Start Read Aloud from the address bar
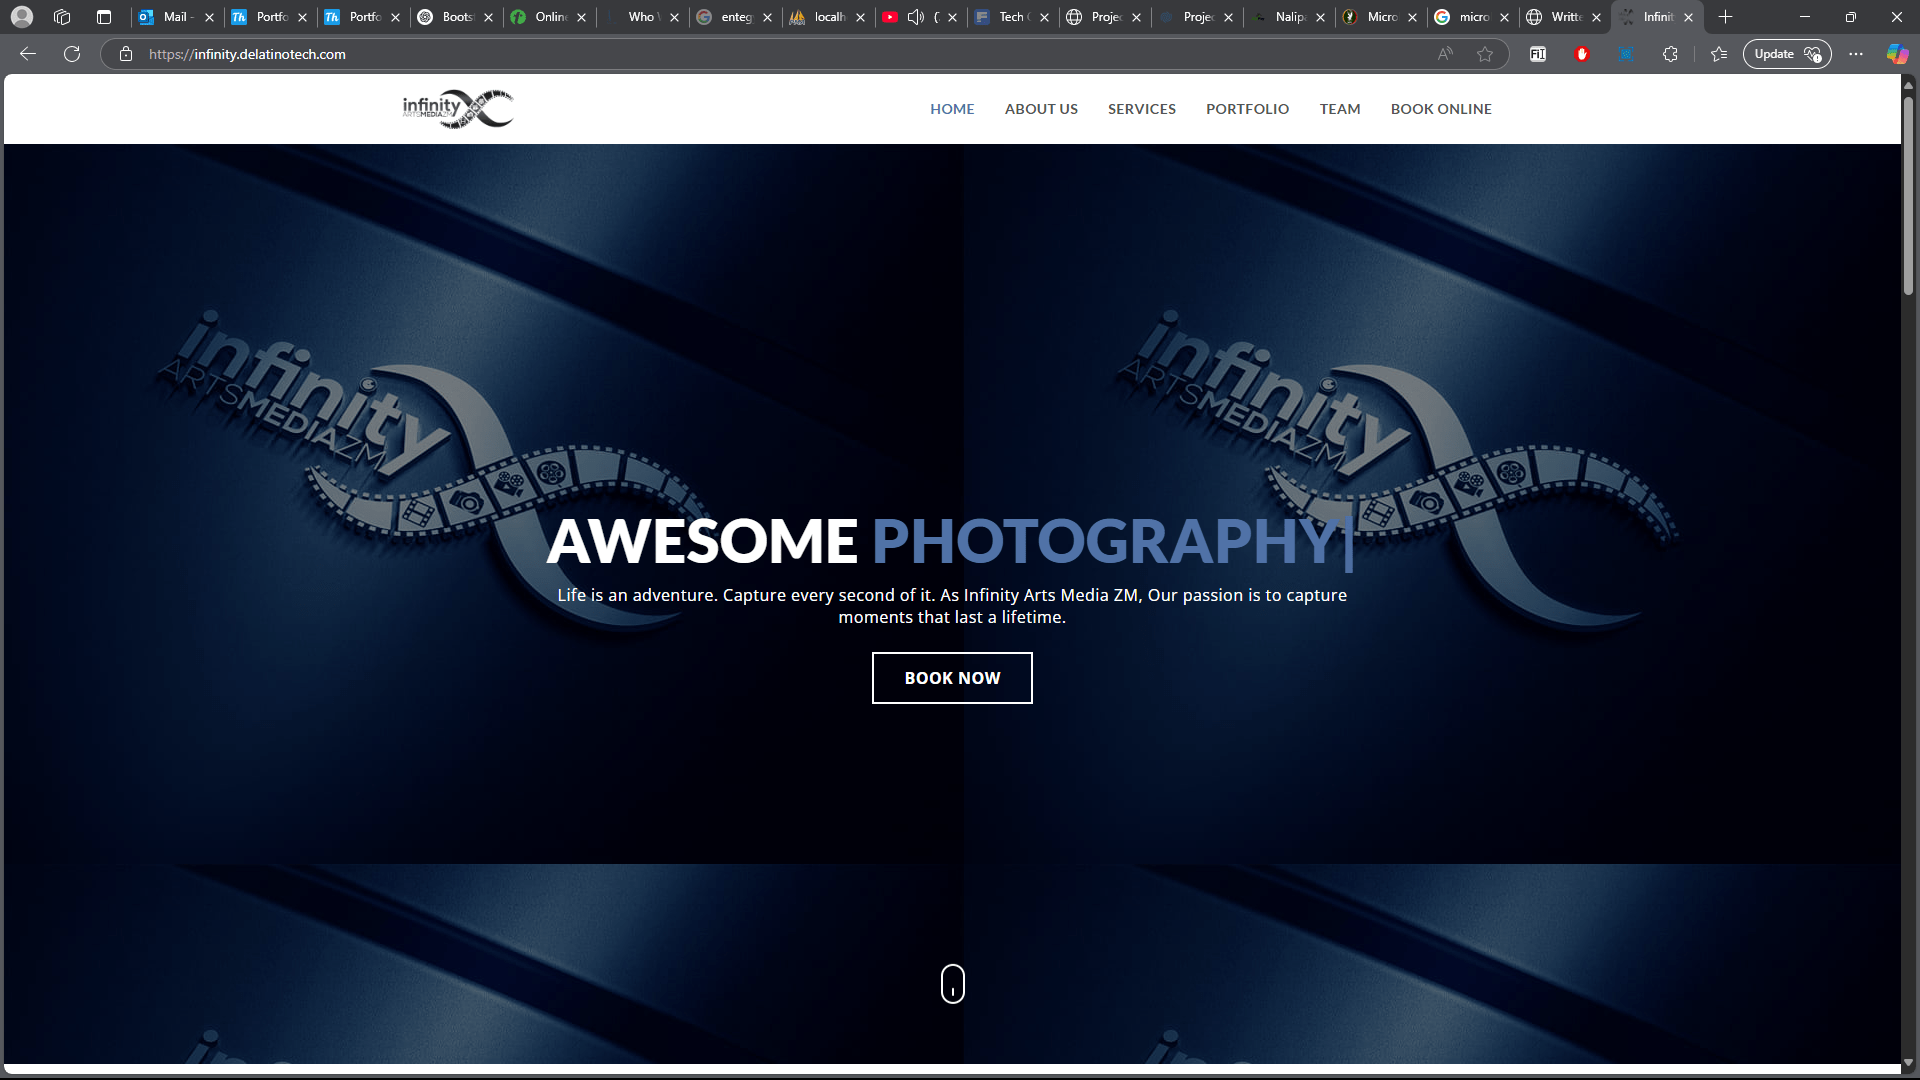The image size is (1920, 1080). point(1445,54)
